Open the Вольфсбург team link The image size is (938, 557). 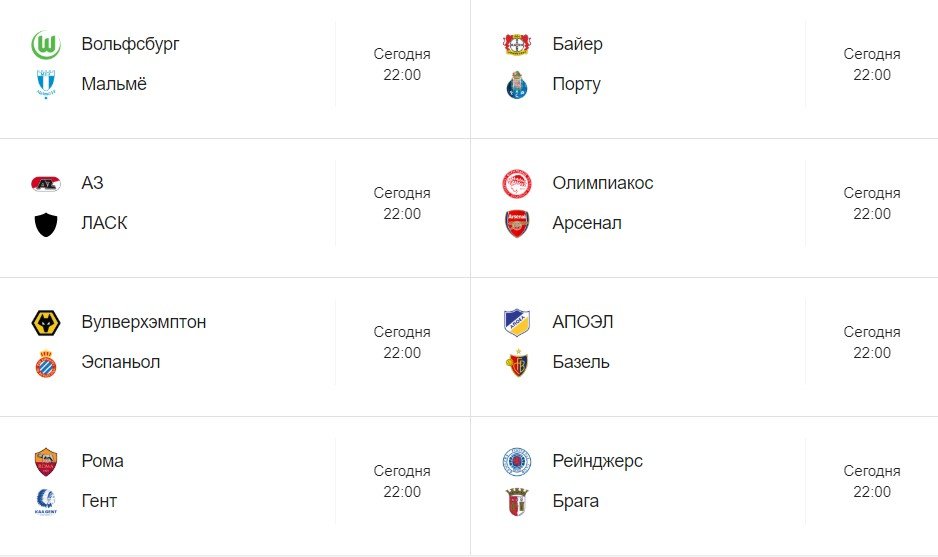point(130,44)
